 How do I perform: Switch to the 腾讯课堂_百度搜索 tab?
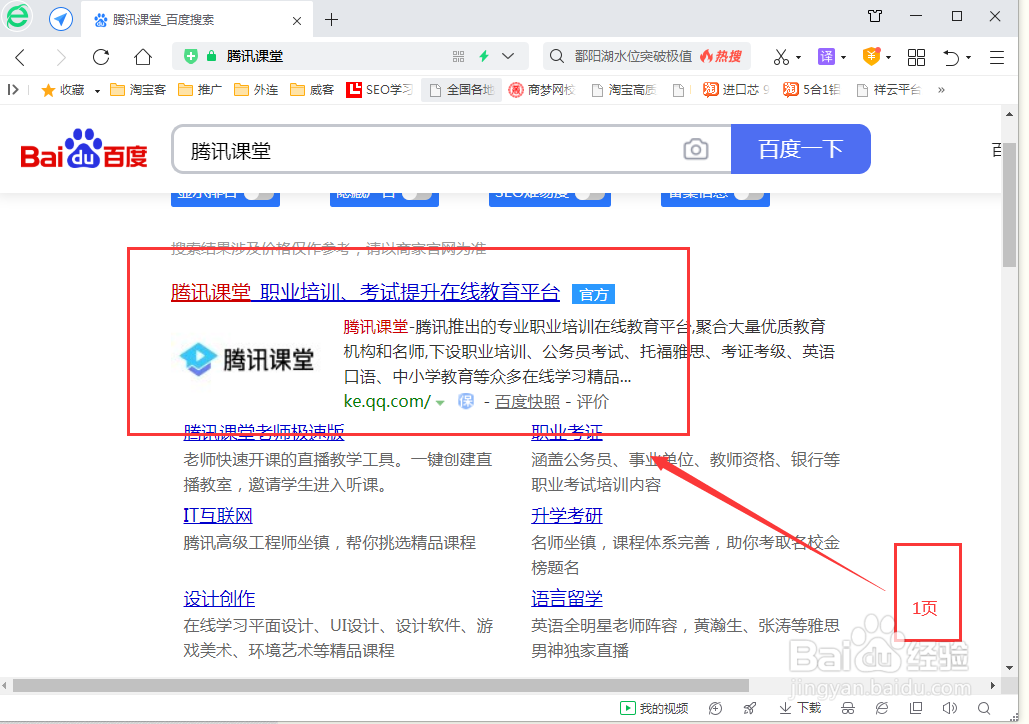[196, 20]
